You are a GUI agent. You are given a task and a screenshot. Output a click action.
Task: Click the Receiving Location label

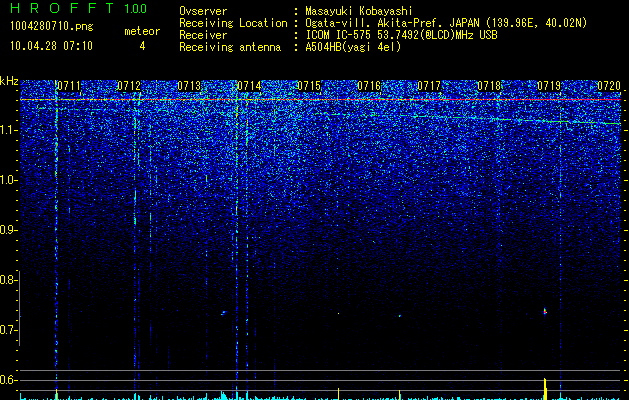(x=233, y=23)
